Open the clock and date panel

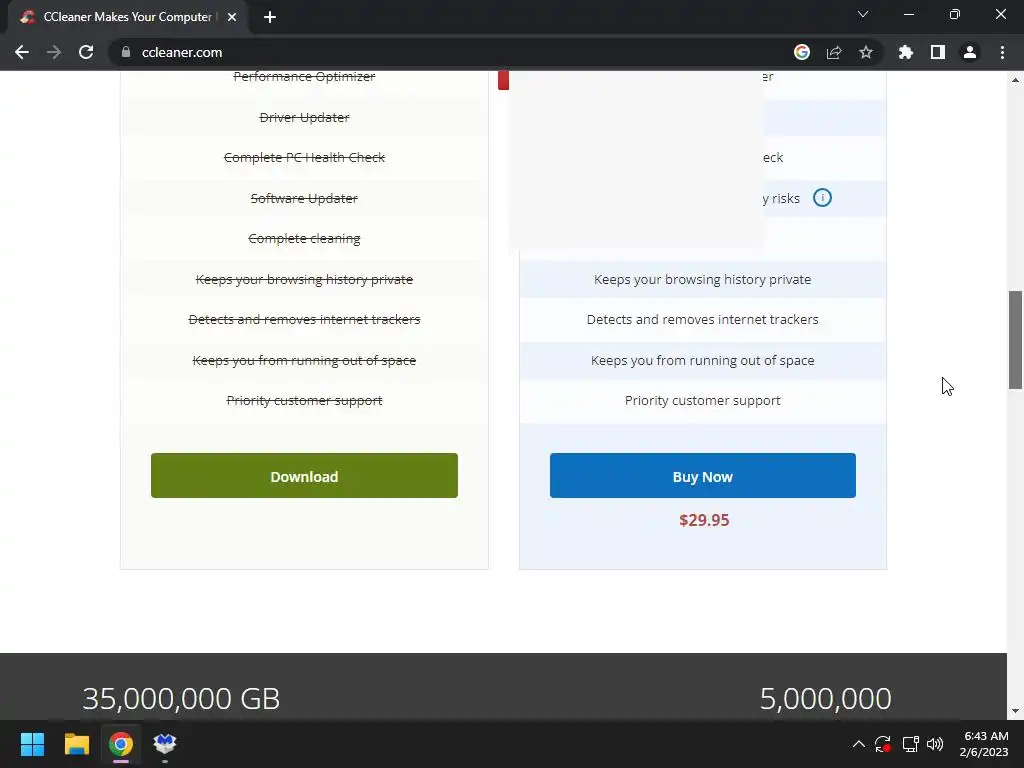[x=984, y=744]
